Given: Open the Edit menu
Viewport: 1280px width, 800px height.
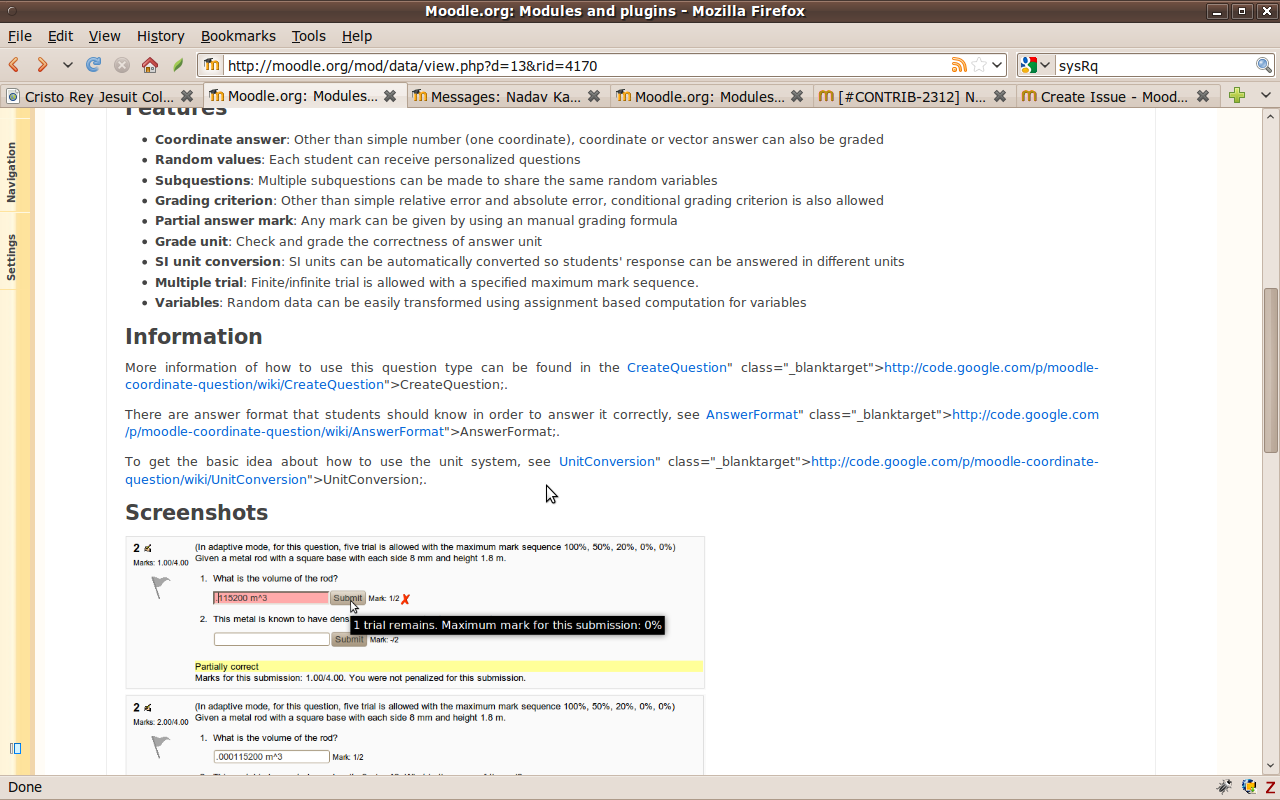Looking at the screenshot, I should [x=60, y=36].
